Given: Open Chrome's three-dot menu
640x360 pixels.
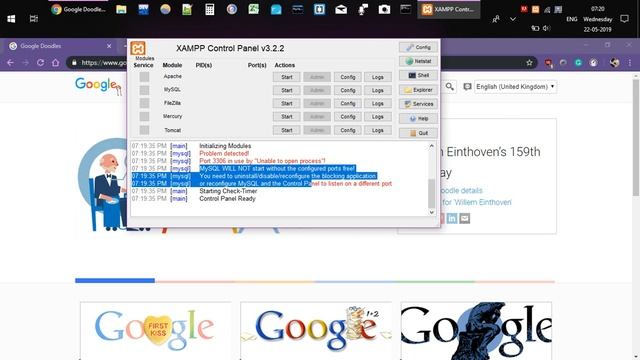Looking at the screenshot, I should 630,63.
